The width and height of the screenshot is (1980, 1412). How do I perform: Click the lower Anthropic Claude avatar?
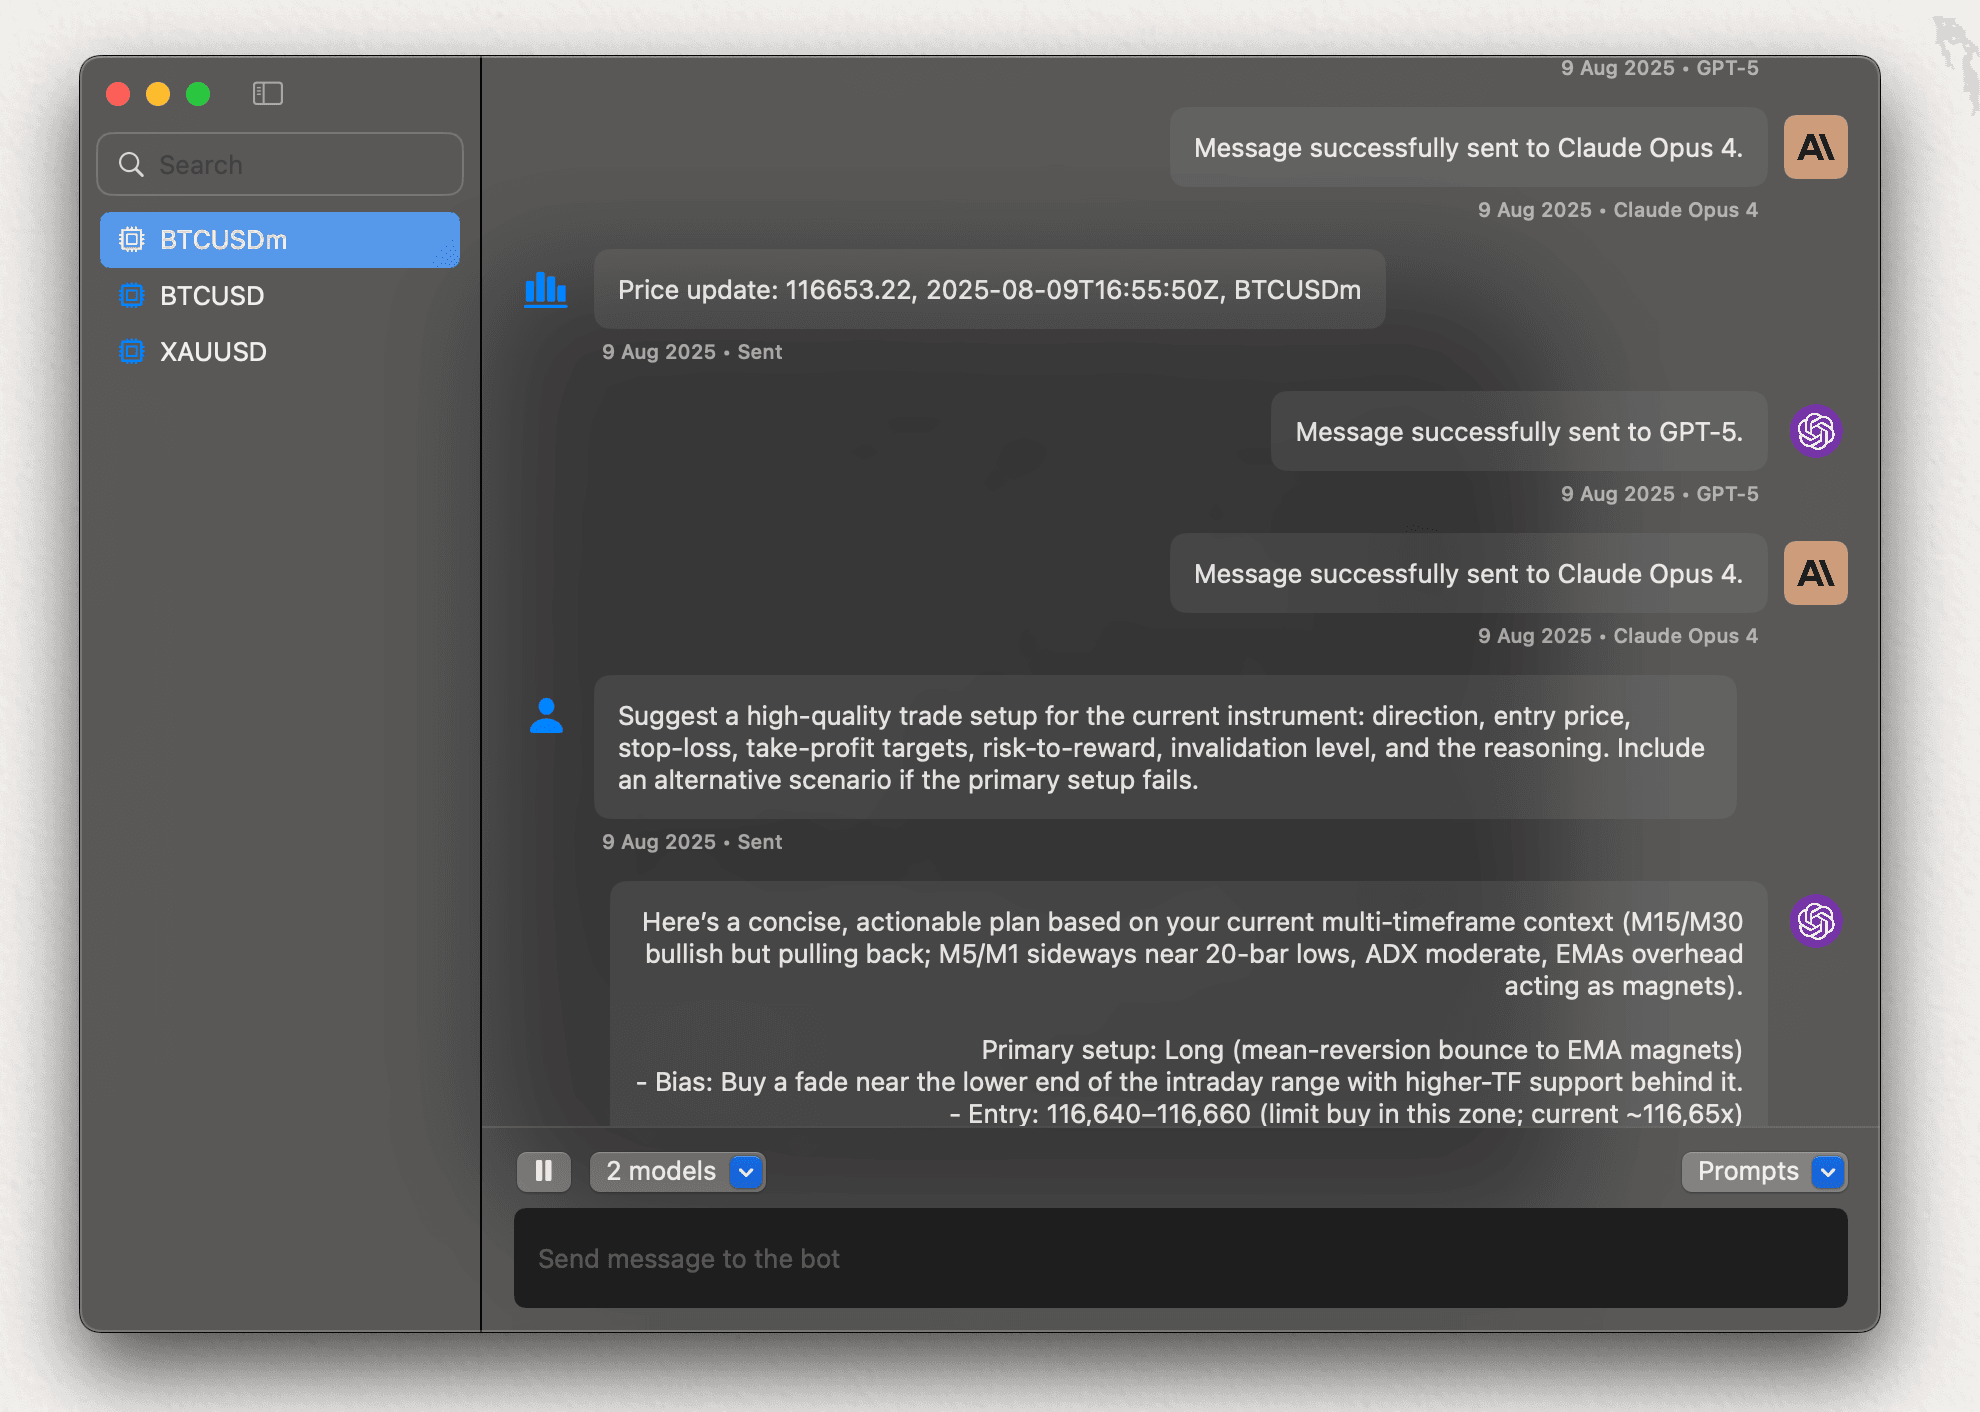[1815, 574]
